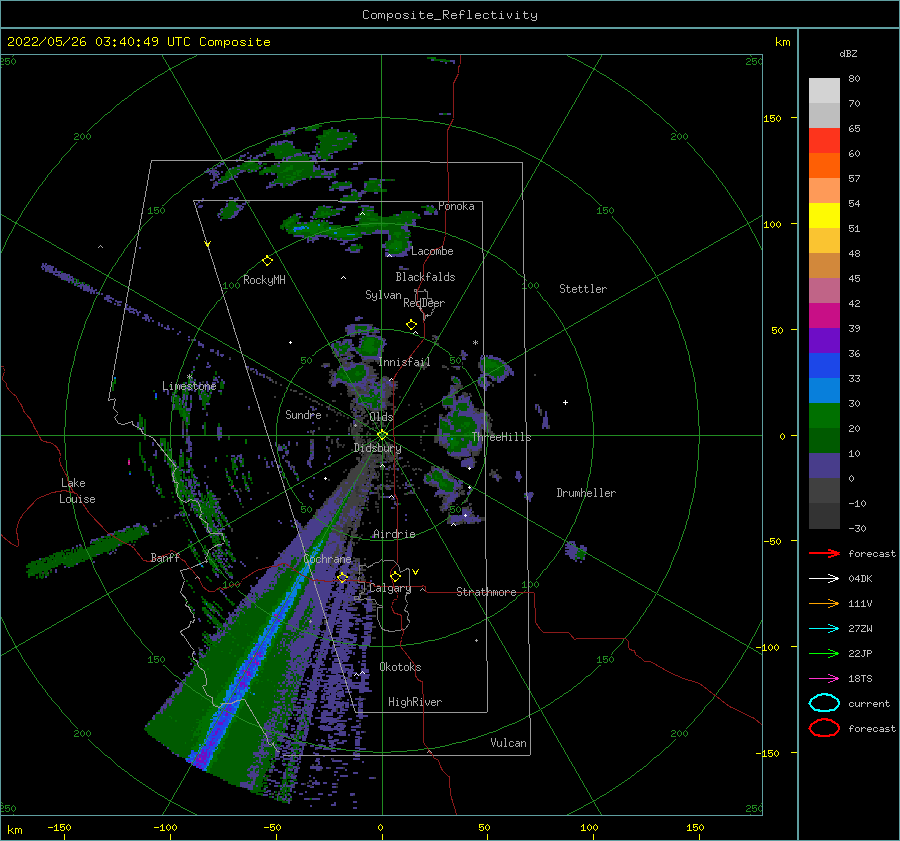This screenshot has width=900, height=841.
Task: Select the light gray 70–80 dBZ swatch
Action: (824, 91)
